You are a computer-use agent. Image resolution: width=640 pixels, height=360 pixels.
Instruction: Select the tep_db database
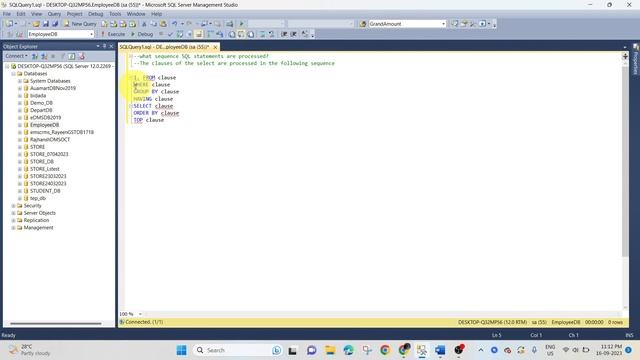tap(38, 198)
